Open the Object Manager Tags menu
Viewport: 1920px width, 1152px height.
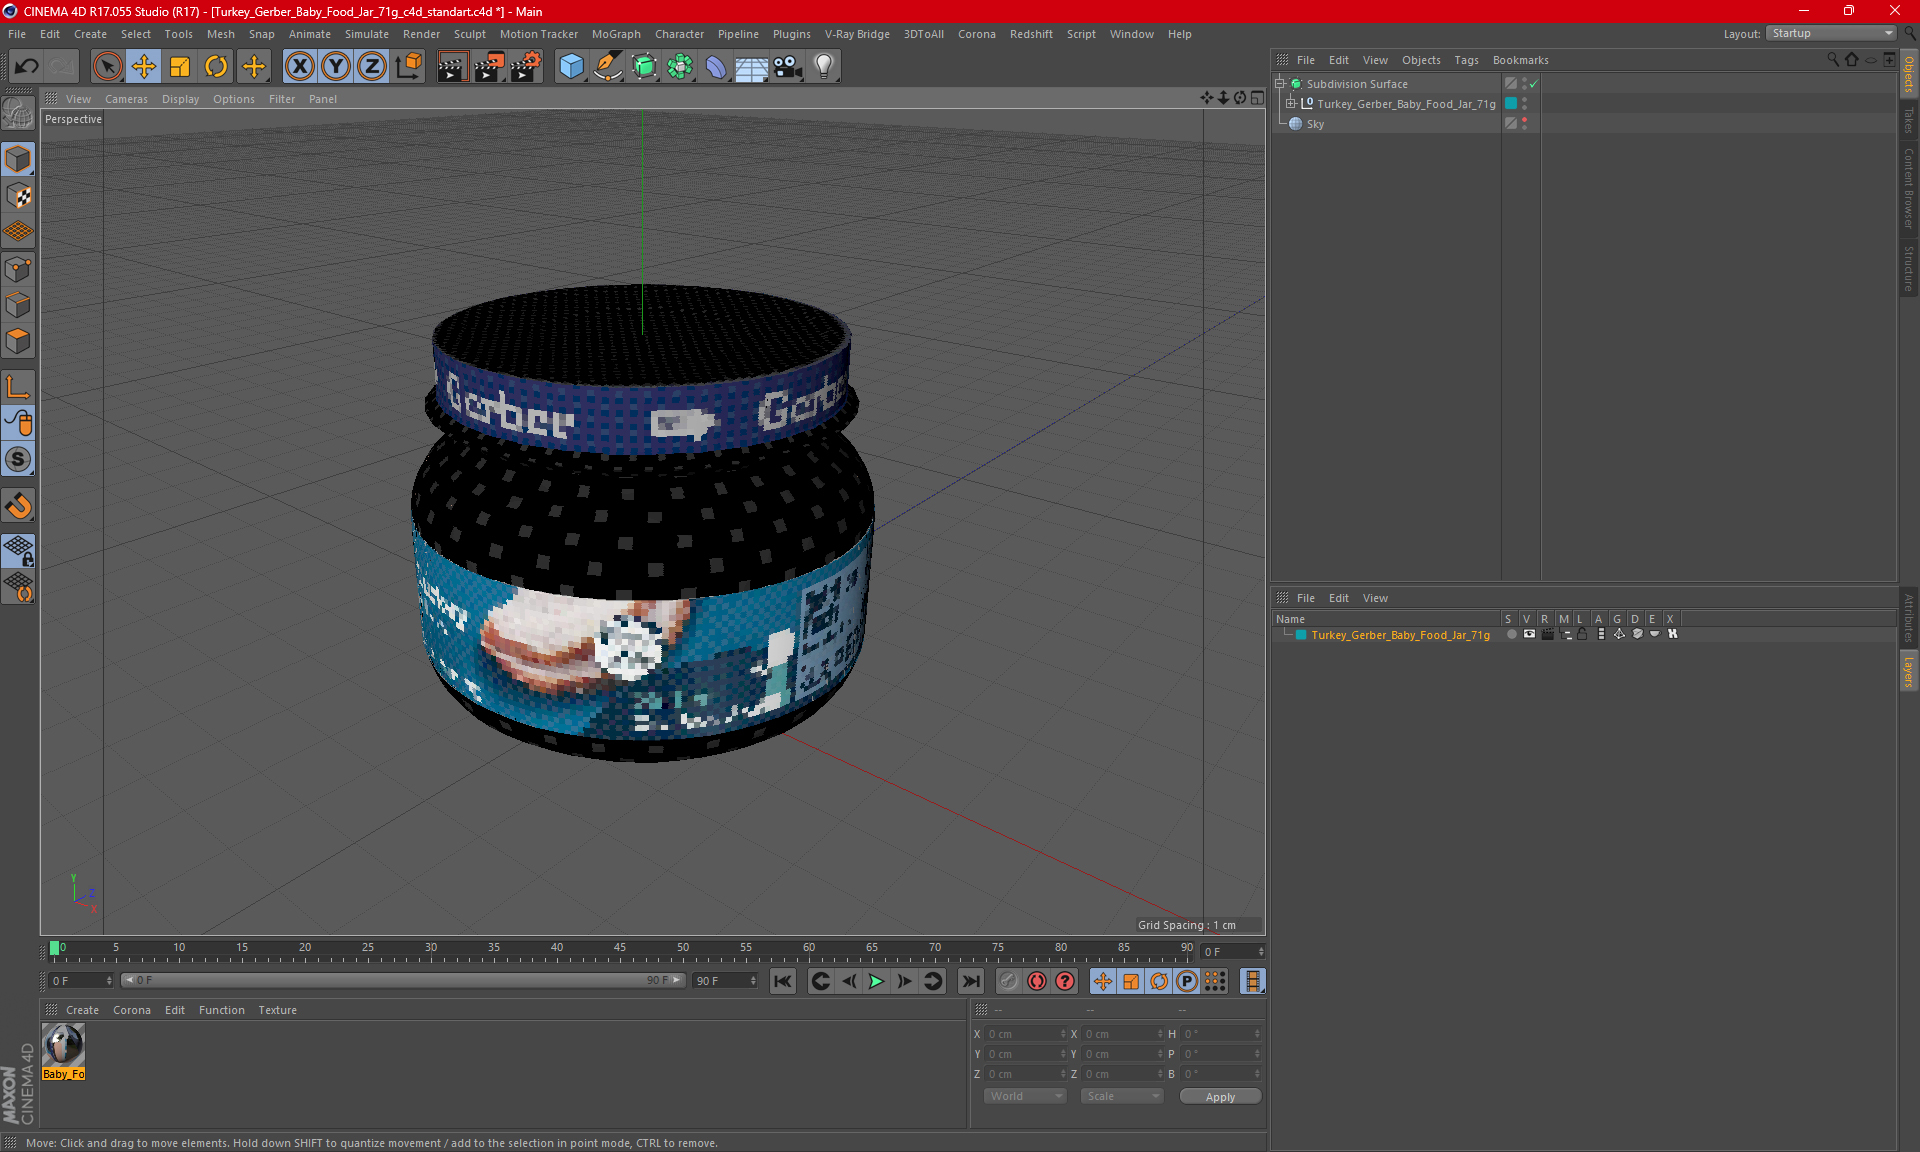tap(1466, 60)
